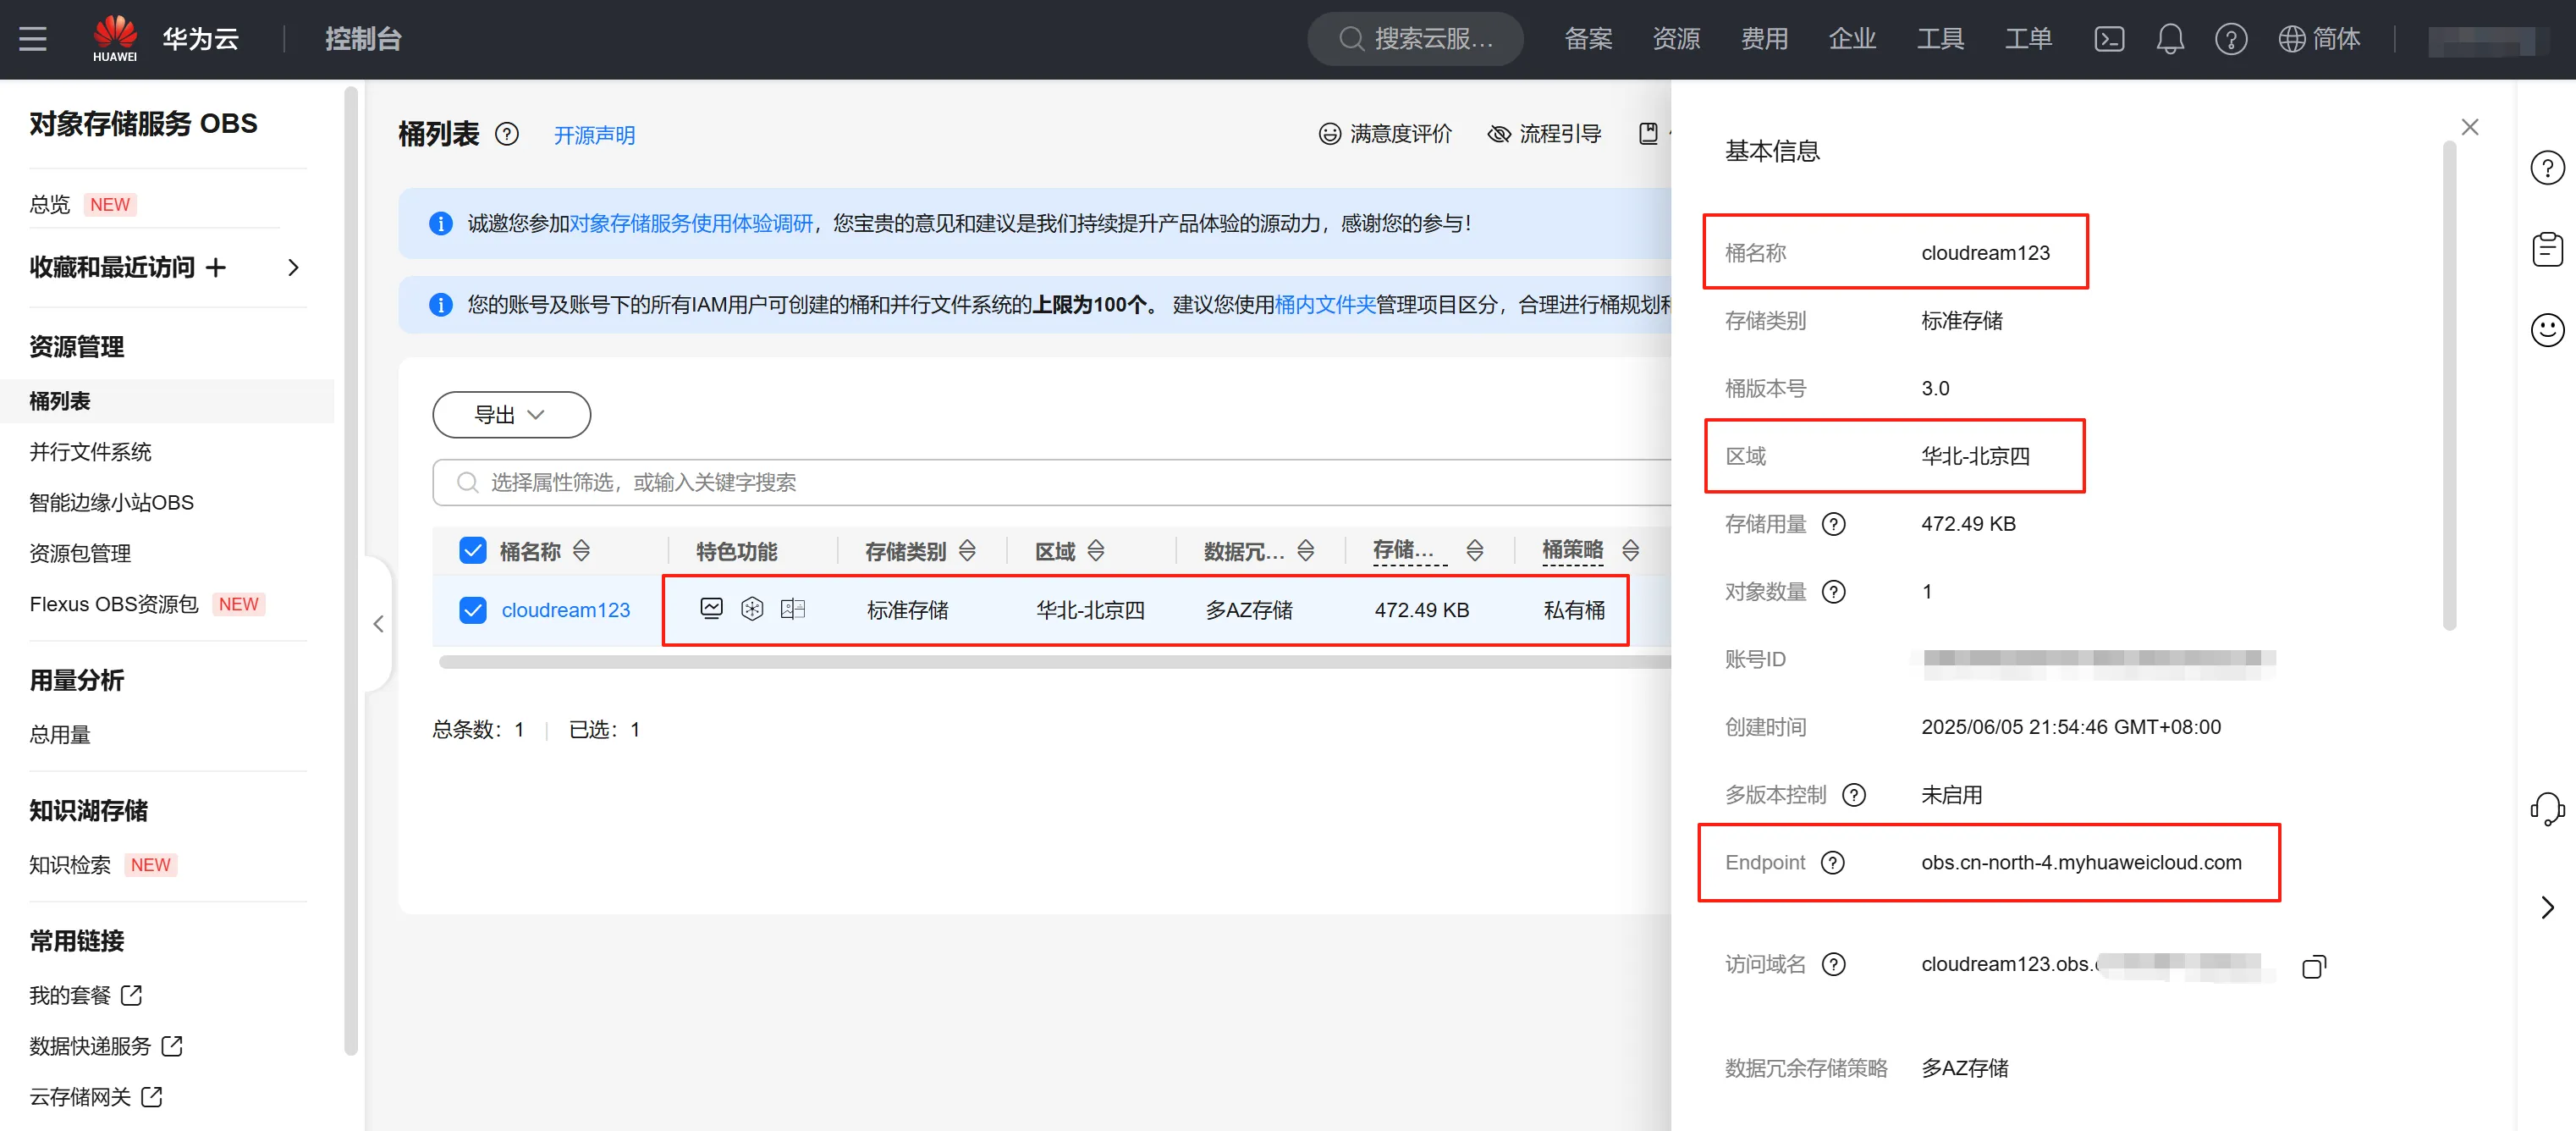Open right sidebar smiley feedback icon

tap(2547, 330)
